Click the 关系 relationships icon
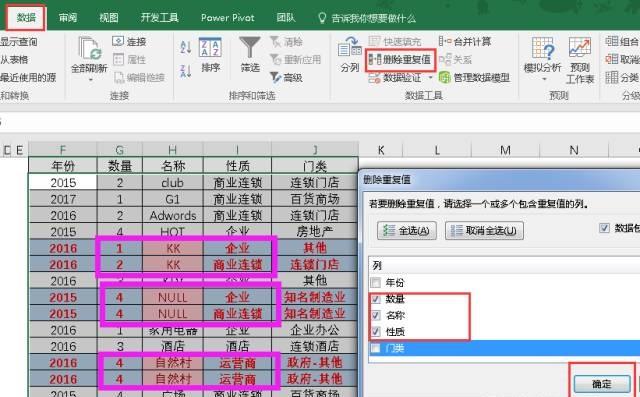Screen dimensions: 640x397 coord(444,60)
